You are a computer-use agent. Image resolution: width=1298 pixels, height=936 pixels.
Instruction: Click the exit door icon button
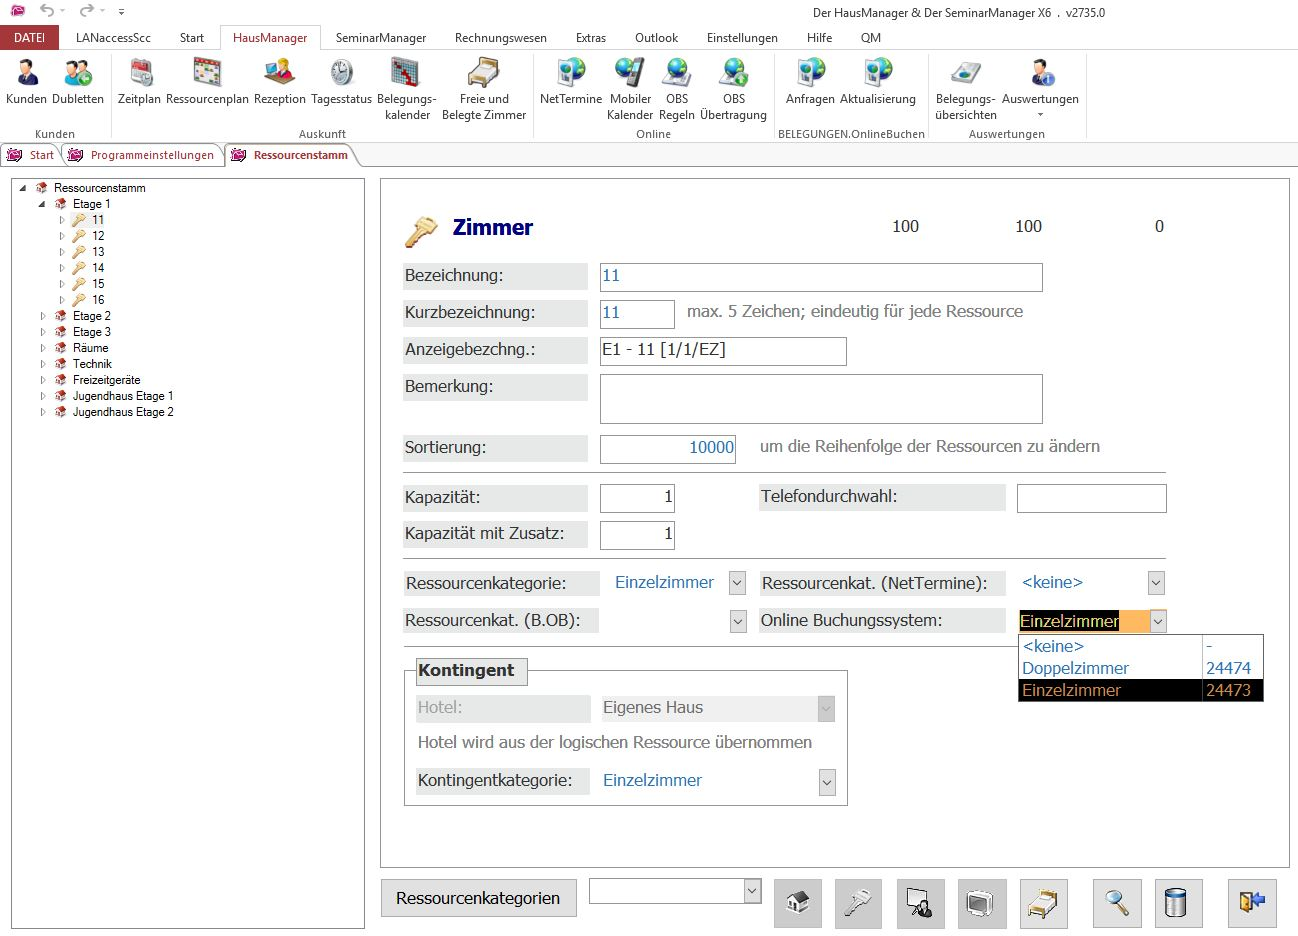[1252, 903]
